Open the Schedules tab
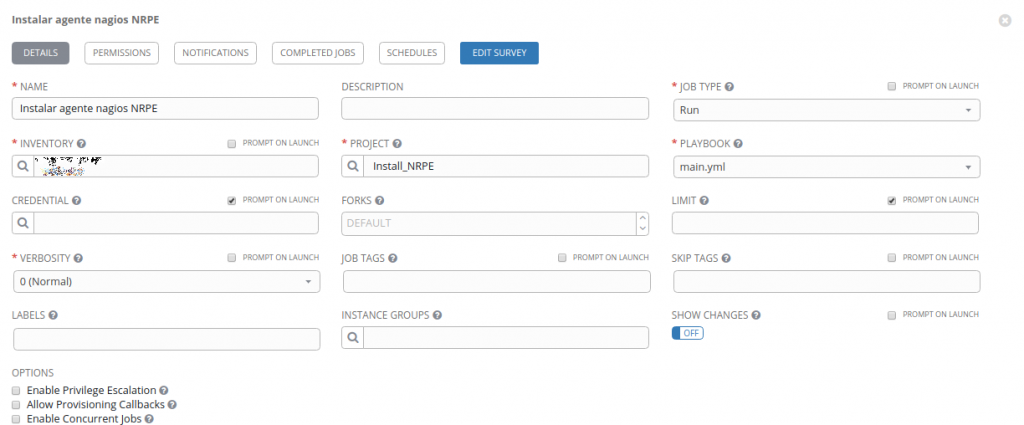 click(x=412, y=53)
